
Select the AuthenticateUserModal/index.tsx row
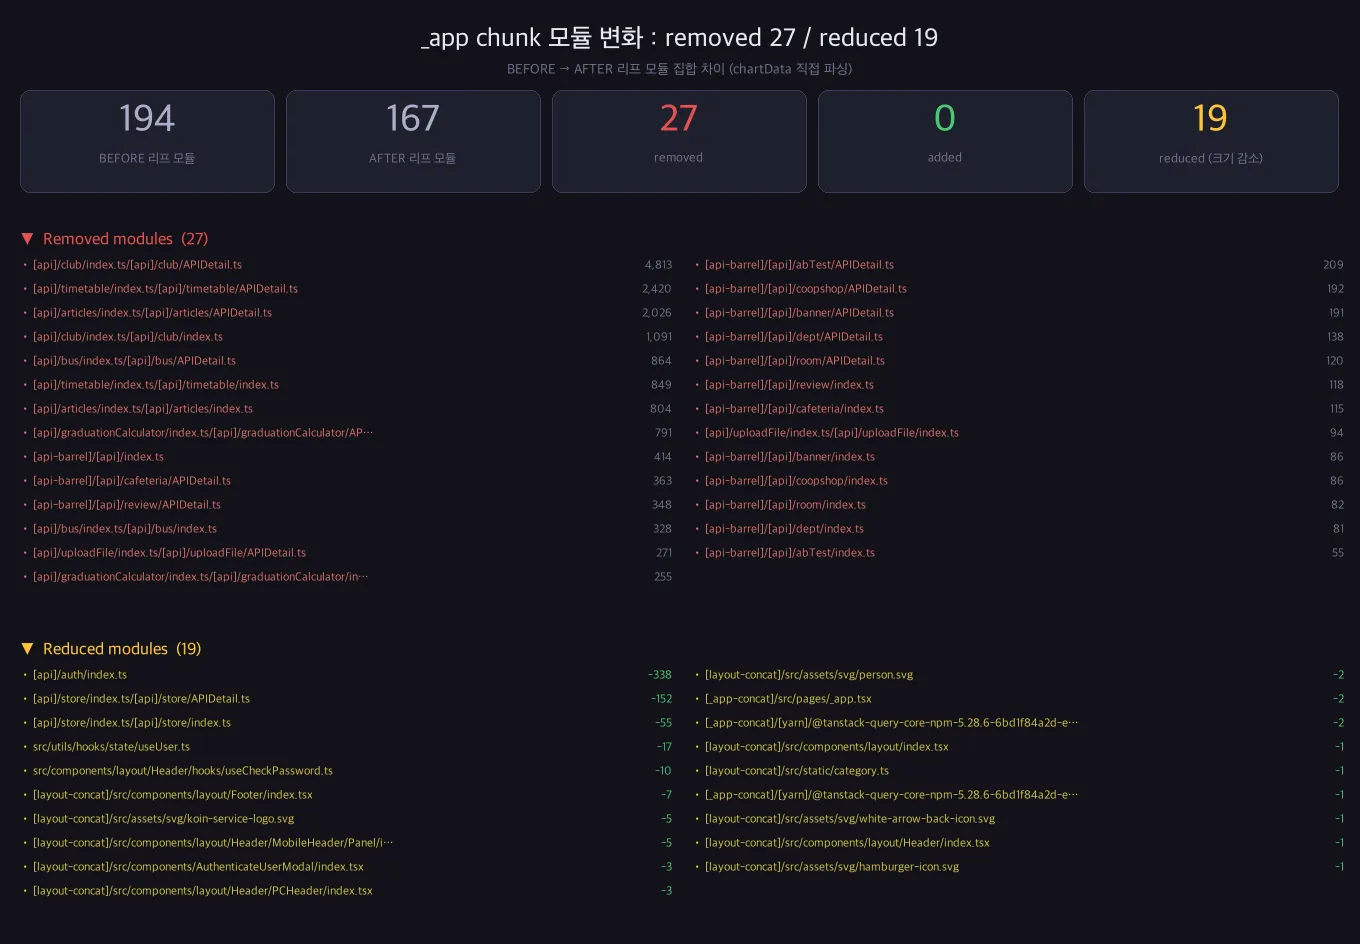pos(346,867)
